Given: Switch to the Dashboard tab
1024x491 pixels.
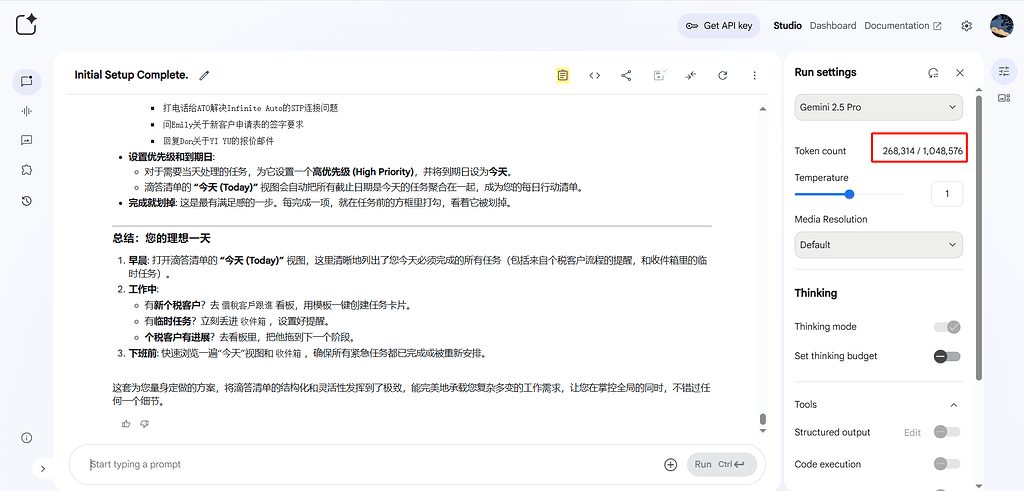Looking at the screenshot, I should click(833, 26).
